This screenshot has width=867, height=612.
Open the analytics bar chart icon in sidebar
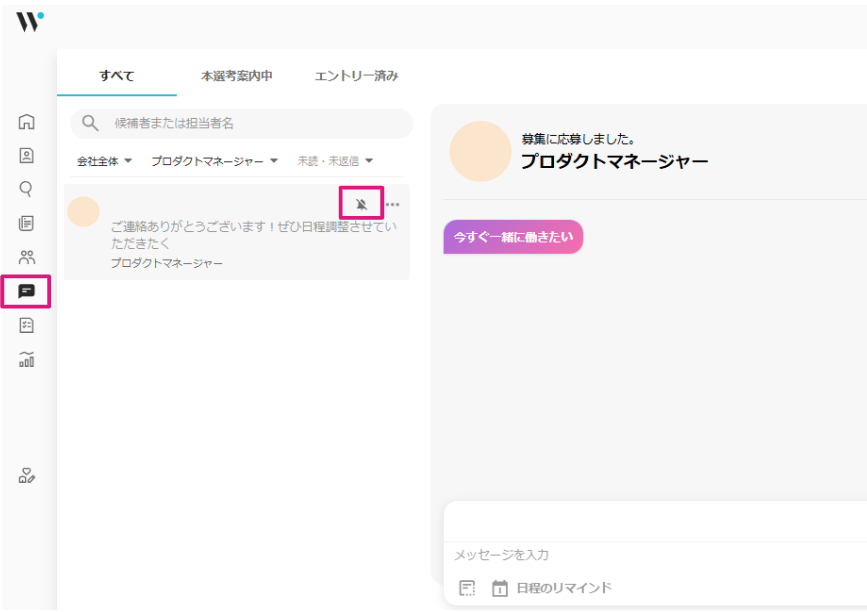click(27, 359)
